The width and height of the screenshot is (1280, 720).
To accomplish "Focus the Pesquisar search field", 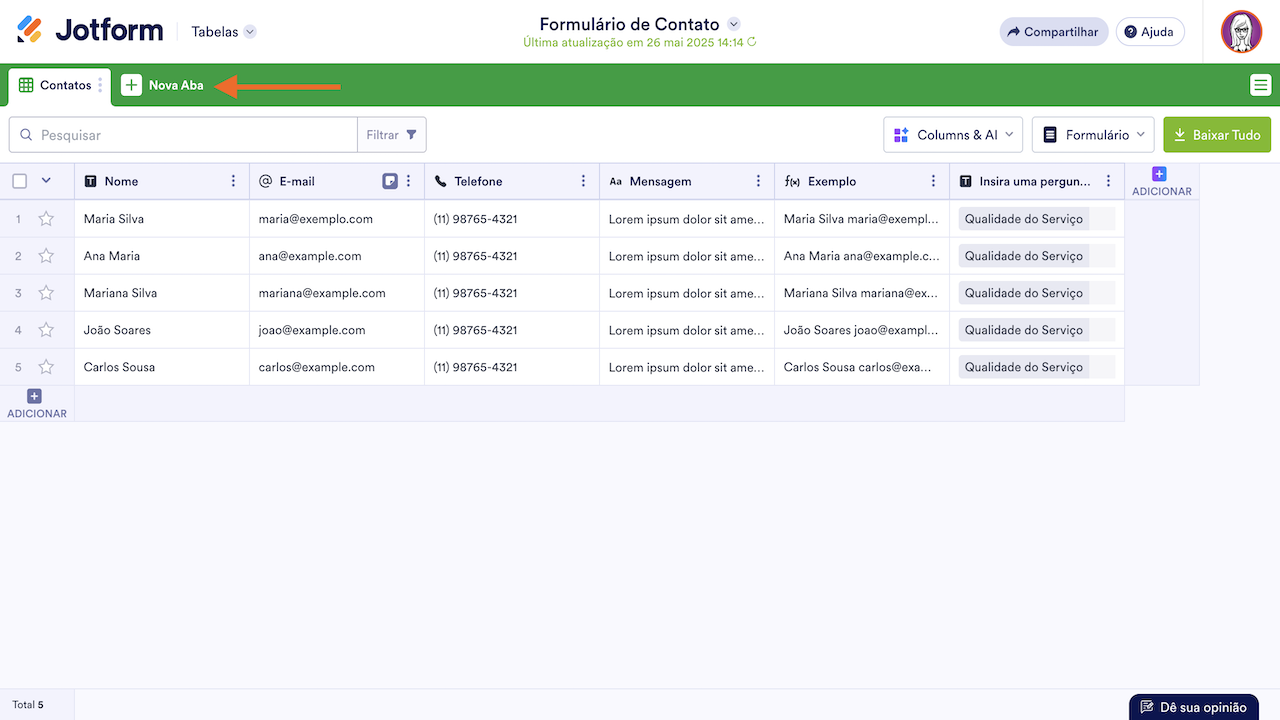I will click(183, 135).
